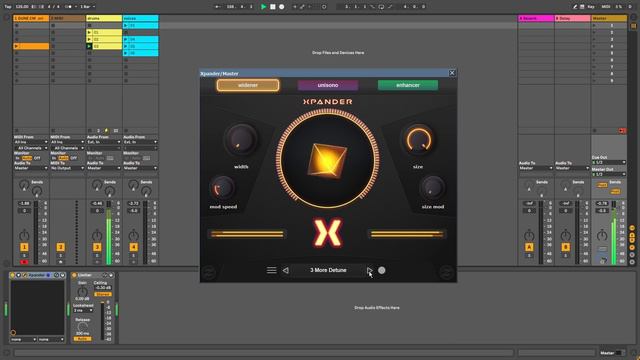Open the Xpander preset list hamburger menu

(271, 270)
